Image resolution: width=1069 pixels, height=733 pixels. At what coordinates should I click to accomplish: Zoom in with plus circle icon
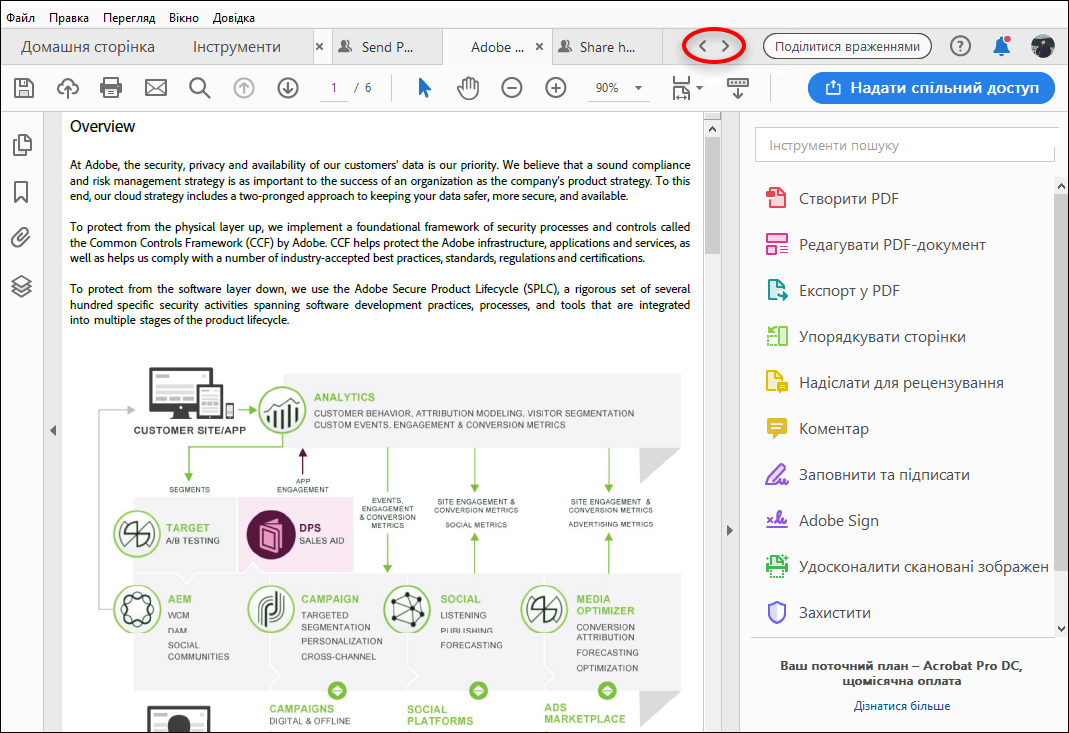click(556, 88)
